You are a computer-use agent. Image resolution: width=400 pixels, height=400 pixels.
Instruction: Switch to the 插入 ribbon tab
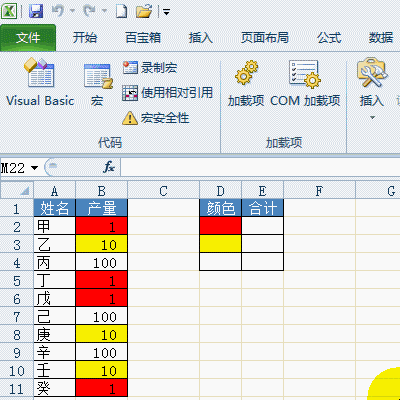[x=201, y=38]
